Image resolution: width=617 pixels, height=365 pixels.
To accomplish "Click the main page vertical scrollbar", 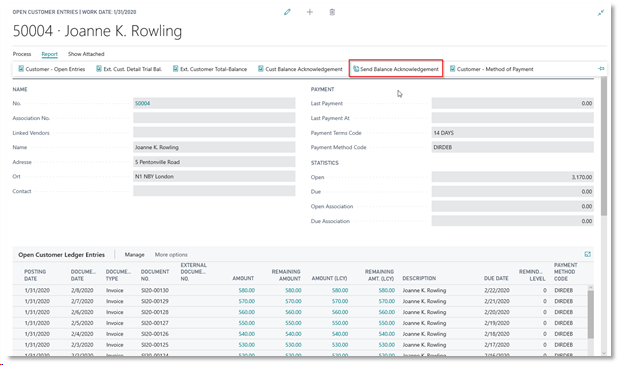I will pos(604,146).
